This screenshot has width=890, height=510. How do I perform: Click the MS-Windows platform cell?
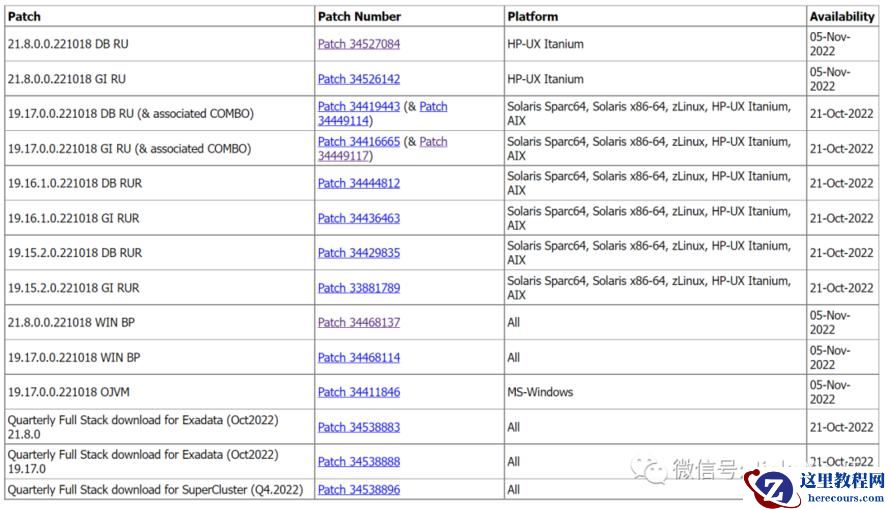coord(655,392)
